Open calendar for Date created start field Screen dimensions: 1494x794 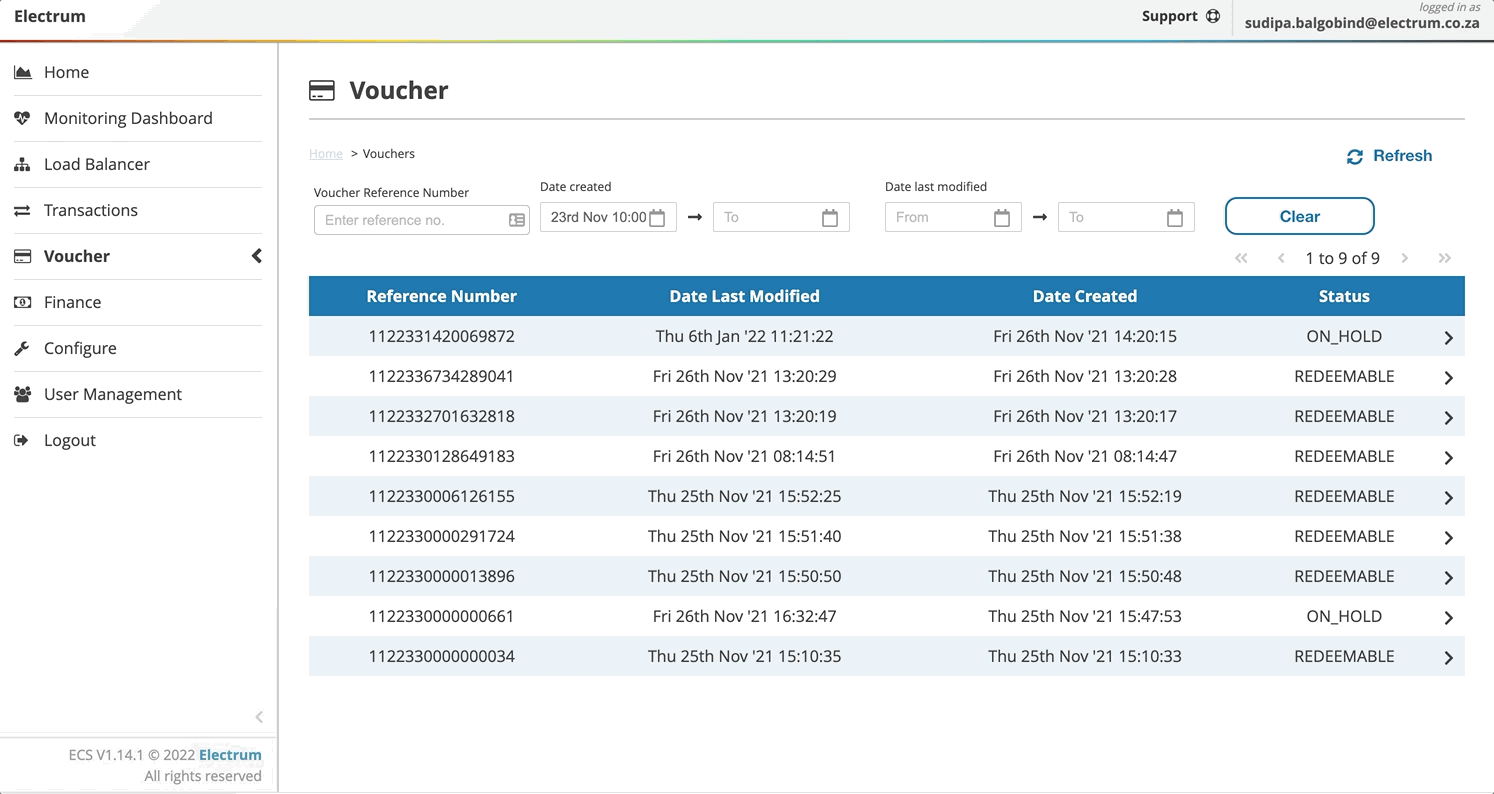tap(657, 218)
